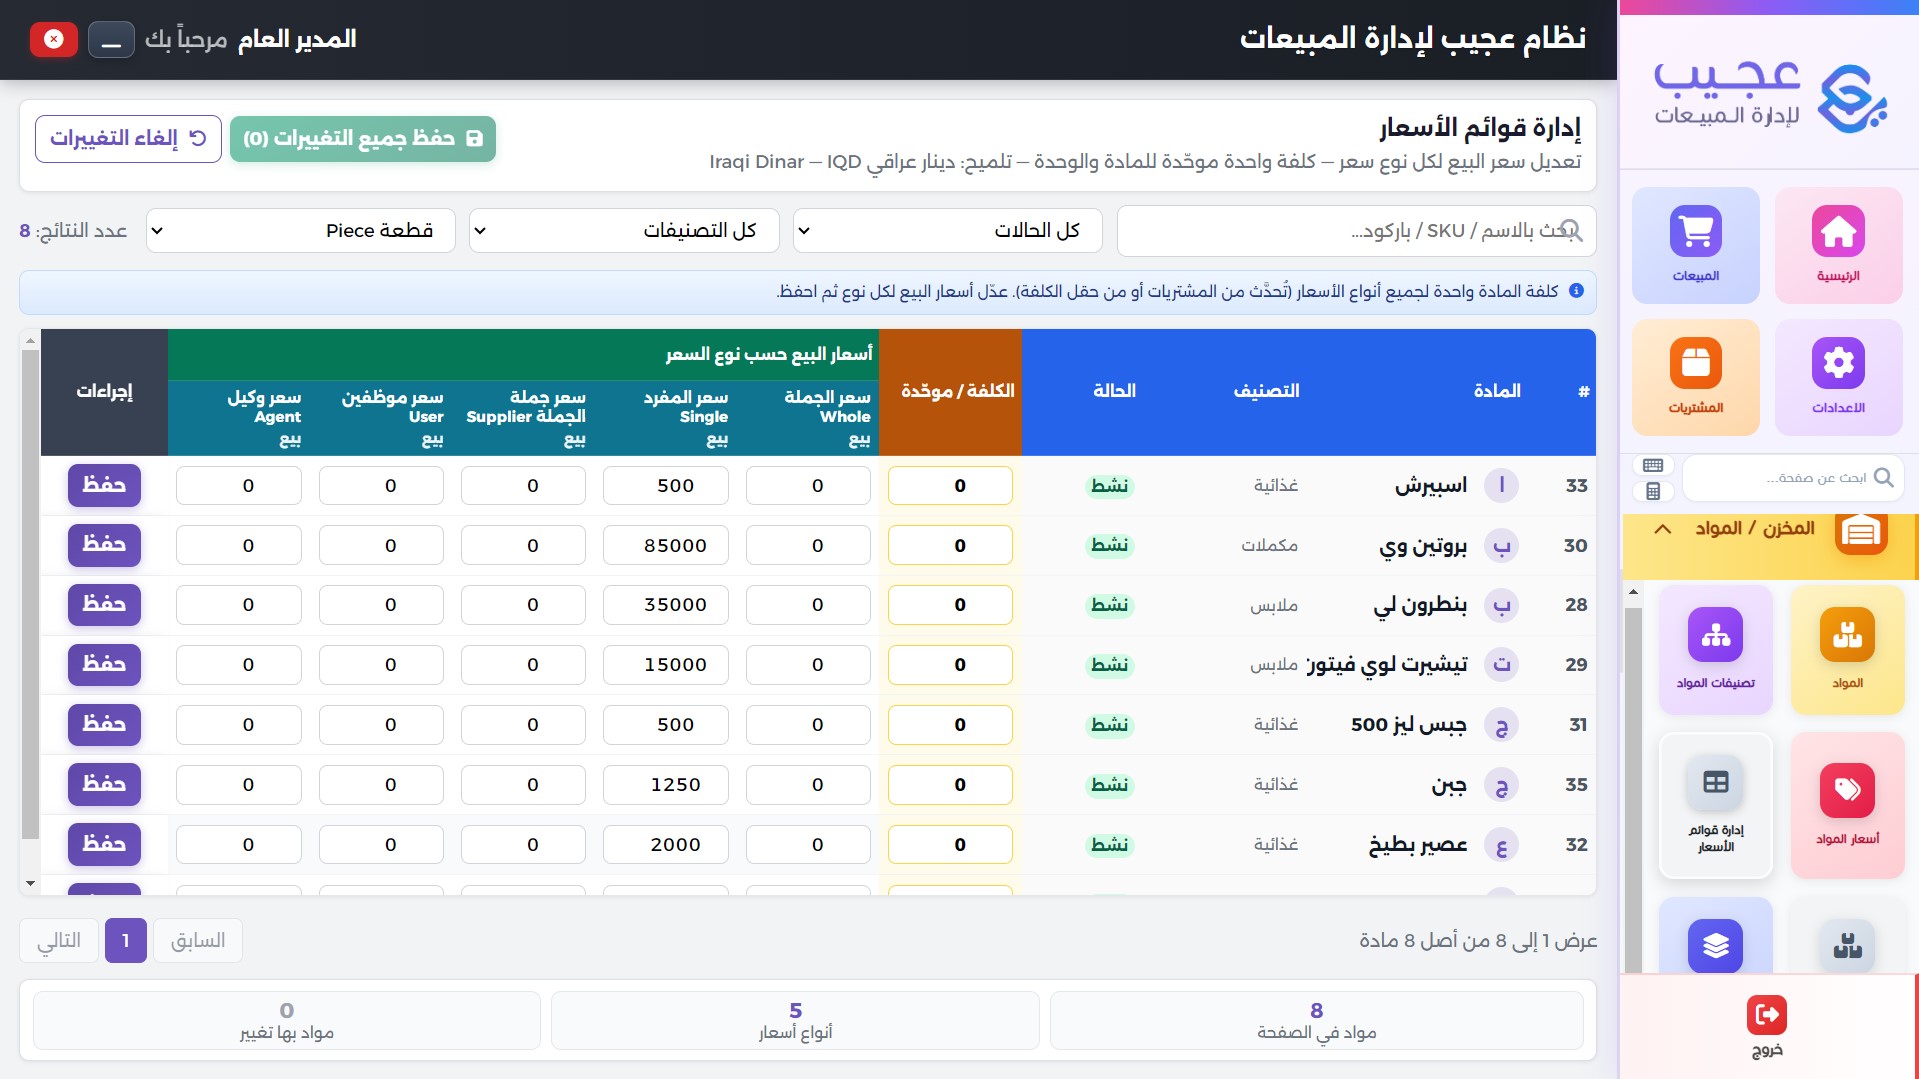Click the عجيب logo in sidebar
This screenshot has height=1079, width=1919.
[x=1768, y=96]
